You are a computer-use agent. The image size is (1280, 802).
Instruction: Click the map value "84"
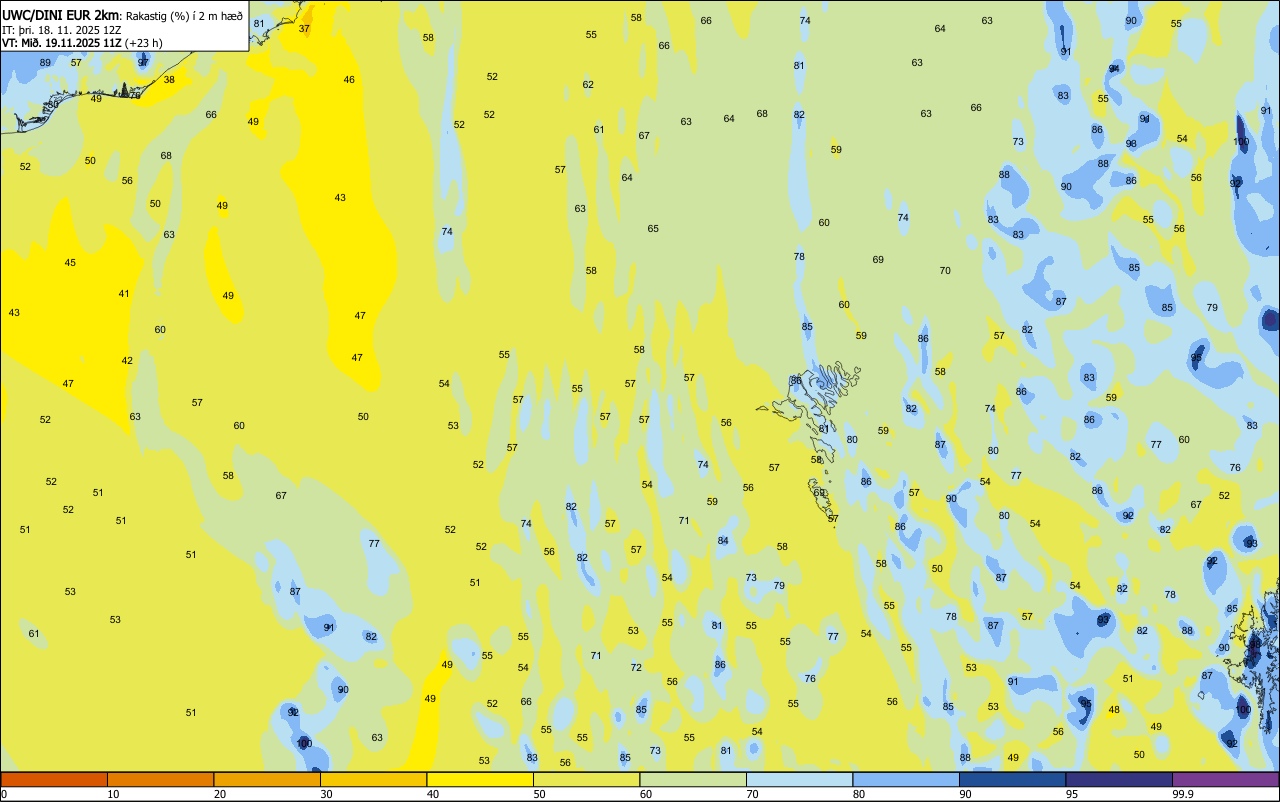tap(723, 541)
